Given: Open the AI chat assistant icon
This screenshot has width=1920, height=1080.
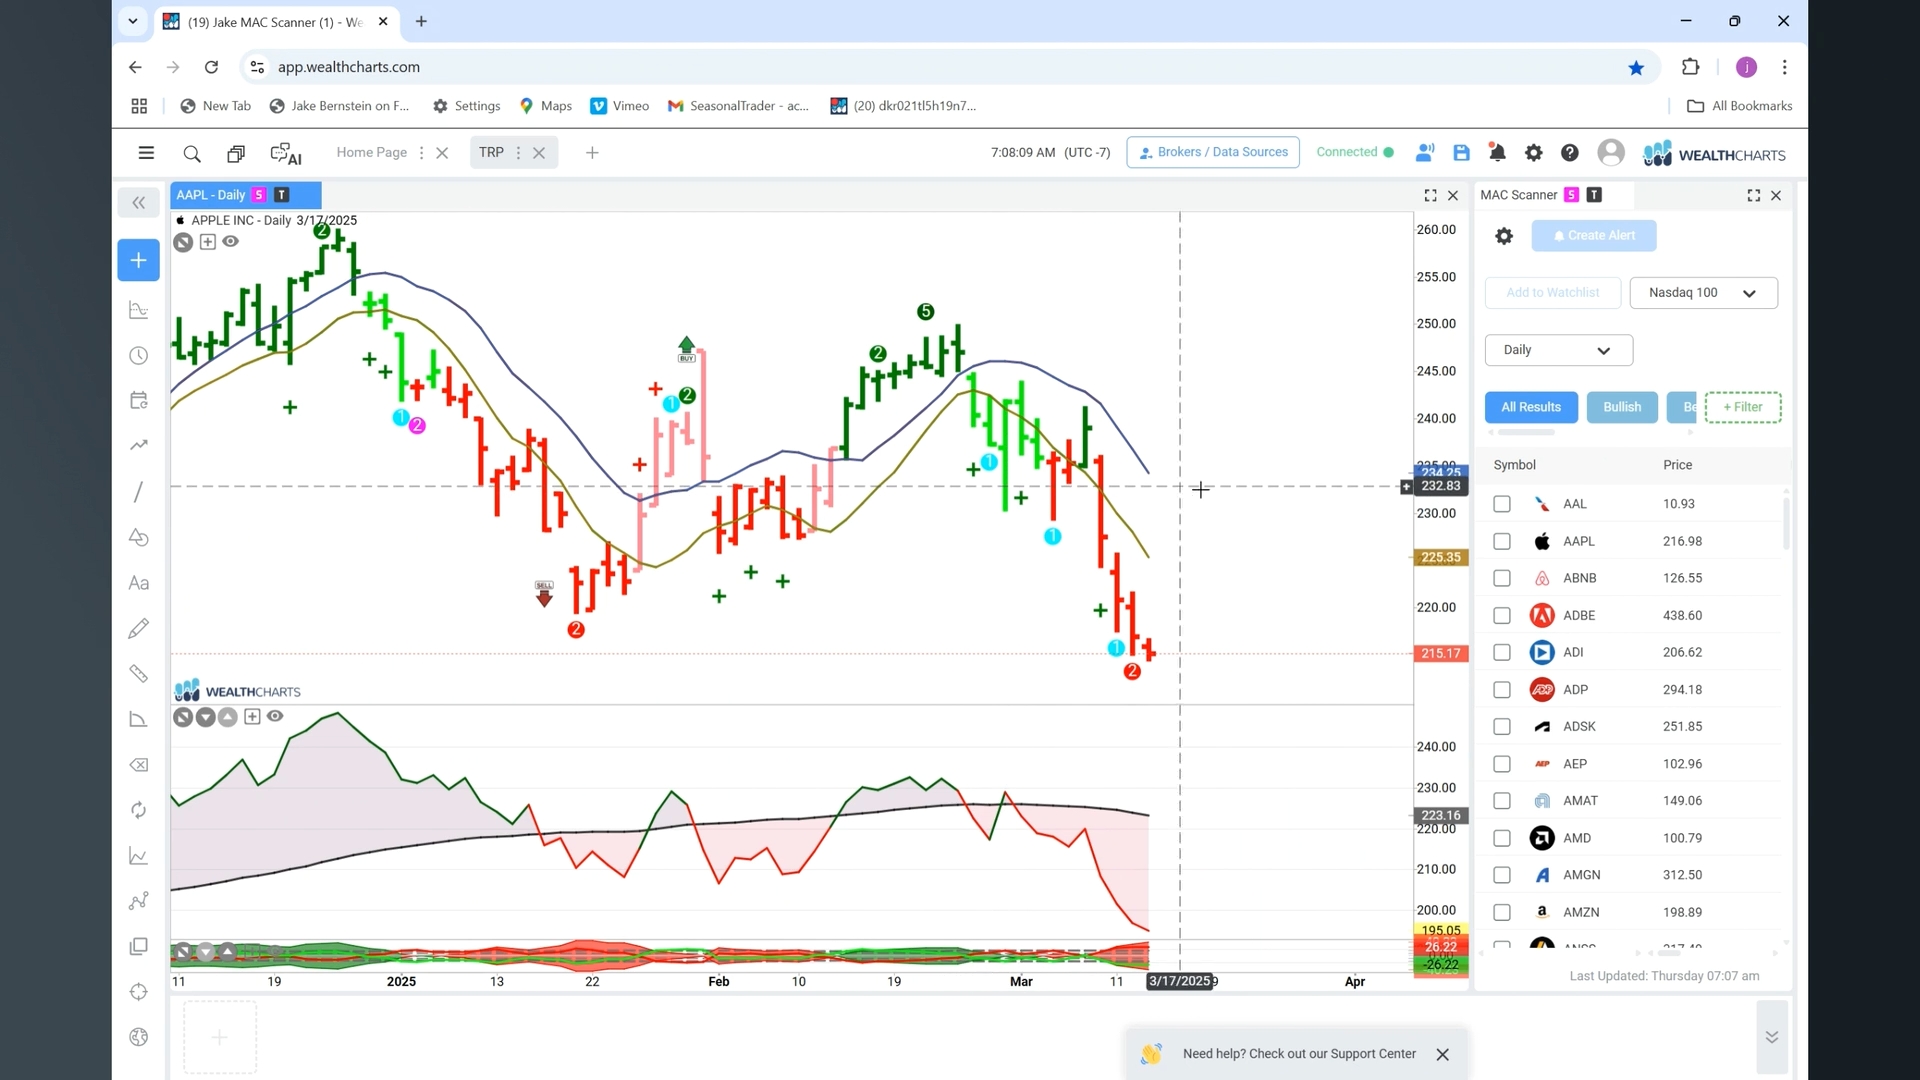Looking at the screenshot, I should tap(286, 153).
